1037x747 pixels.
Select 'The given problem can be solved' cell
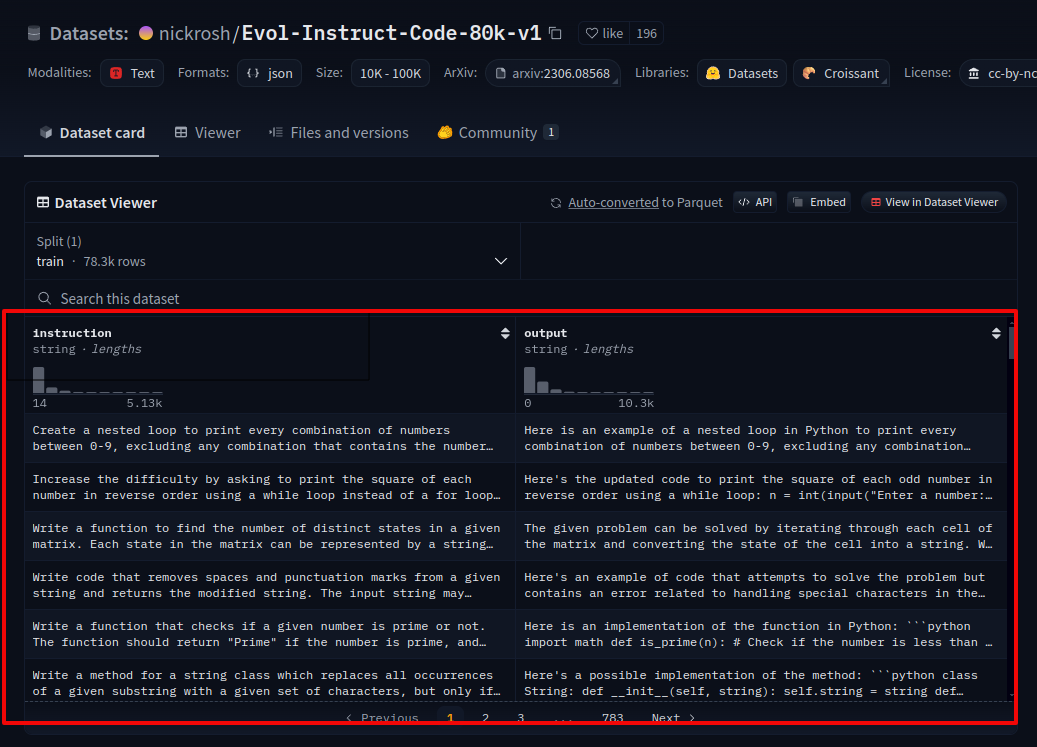761,536
